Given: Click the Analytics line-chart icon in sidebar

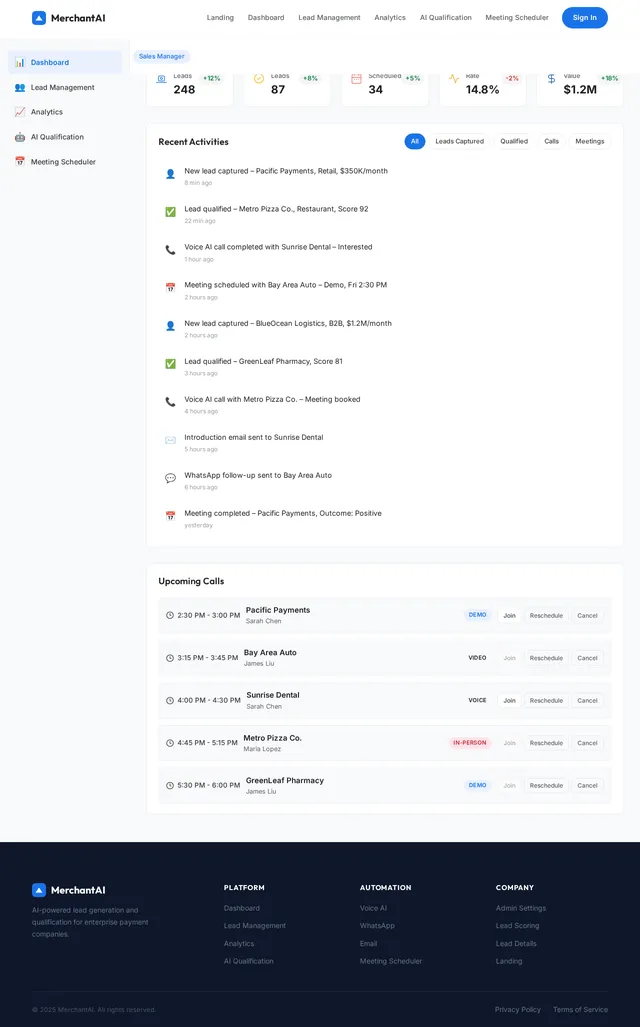Looking at the screenshot, I should click(20, 112).
